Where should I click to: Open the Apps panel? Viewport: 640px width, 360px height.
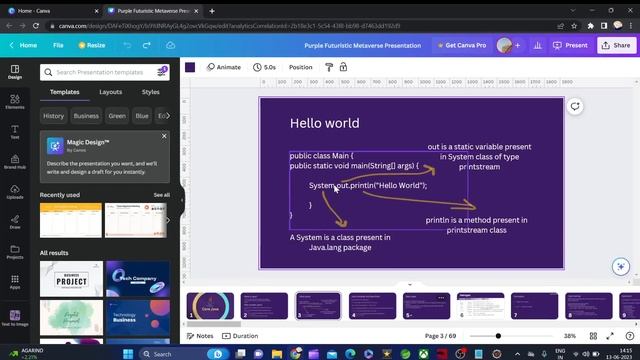15,282
